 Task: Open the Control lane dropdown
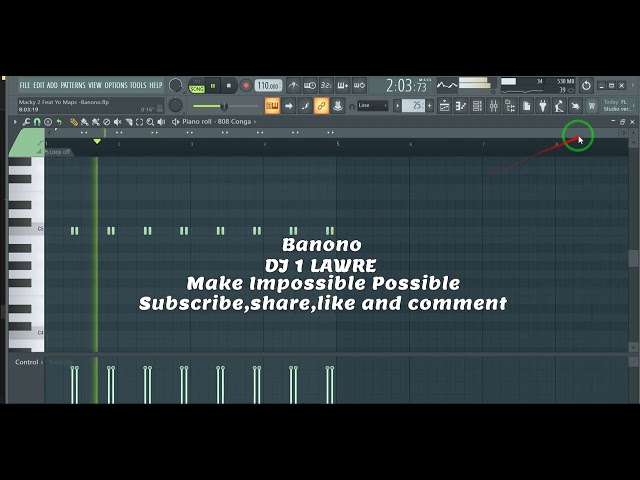click(x=29, y=362)
